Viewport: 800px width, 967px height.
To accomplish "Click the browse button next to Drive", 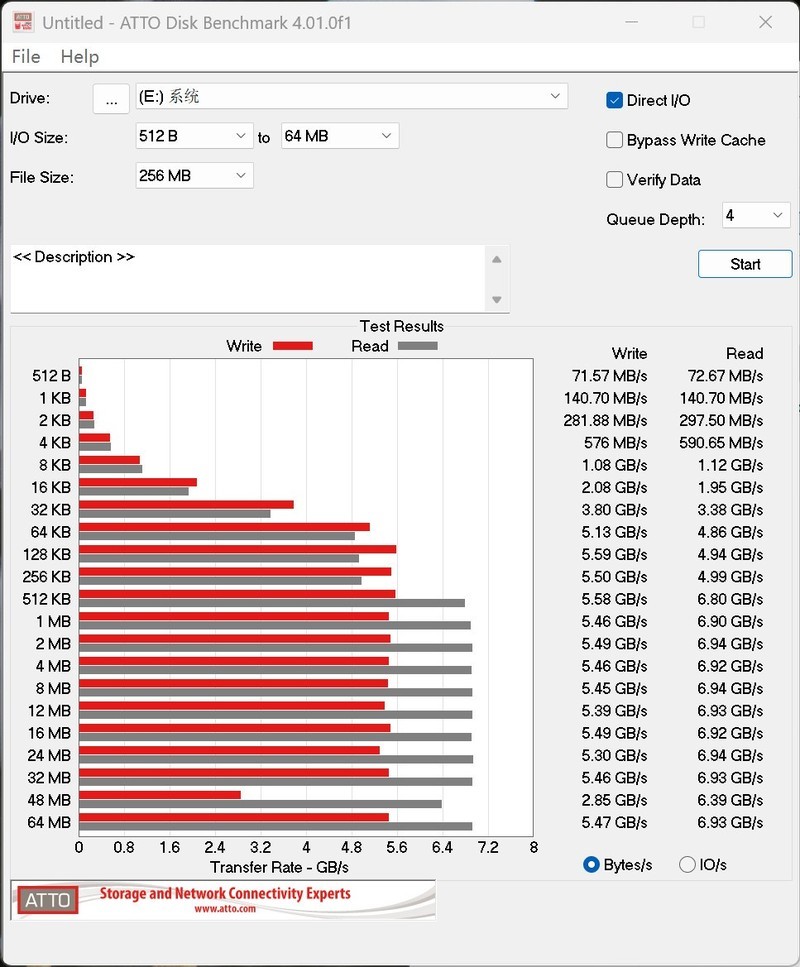I will tap(111, 98).
